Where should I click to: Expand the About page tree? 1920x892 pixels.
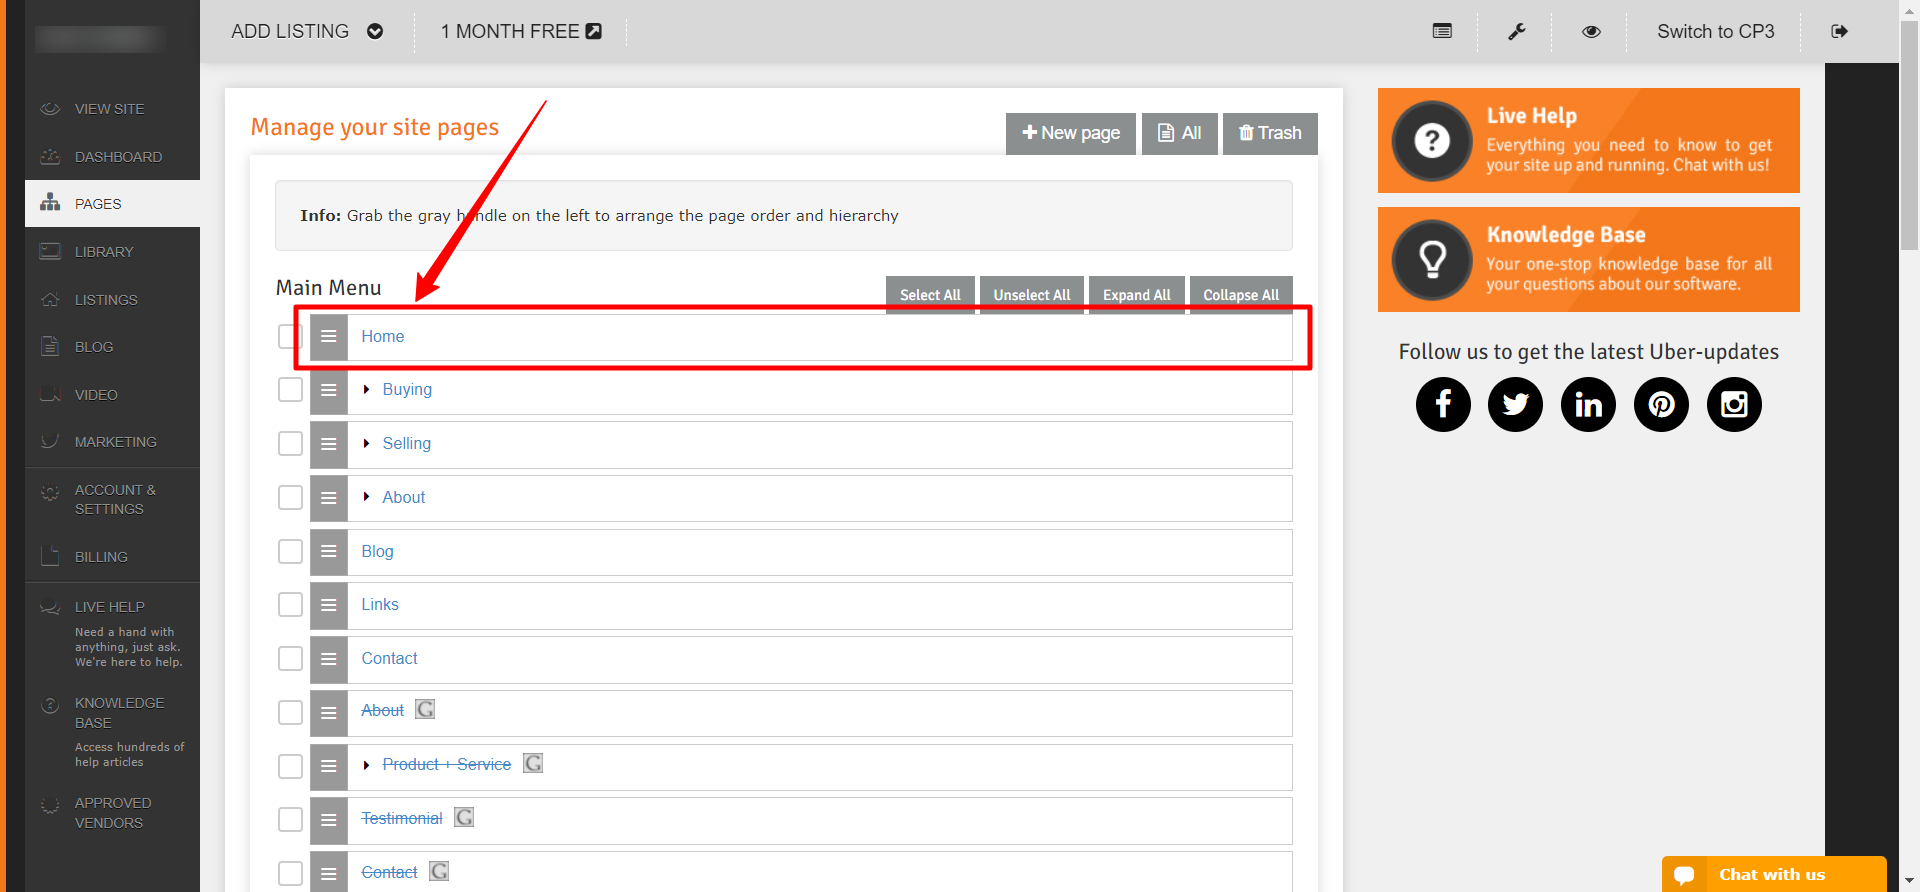coord(366,497)
